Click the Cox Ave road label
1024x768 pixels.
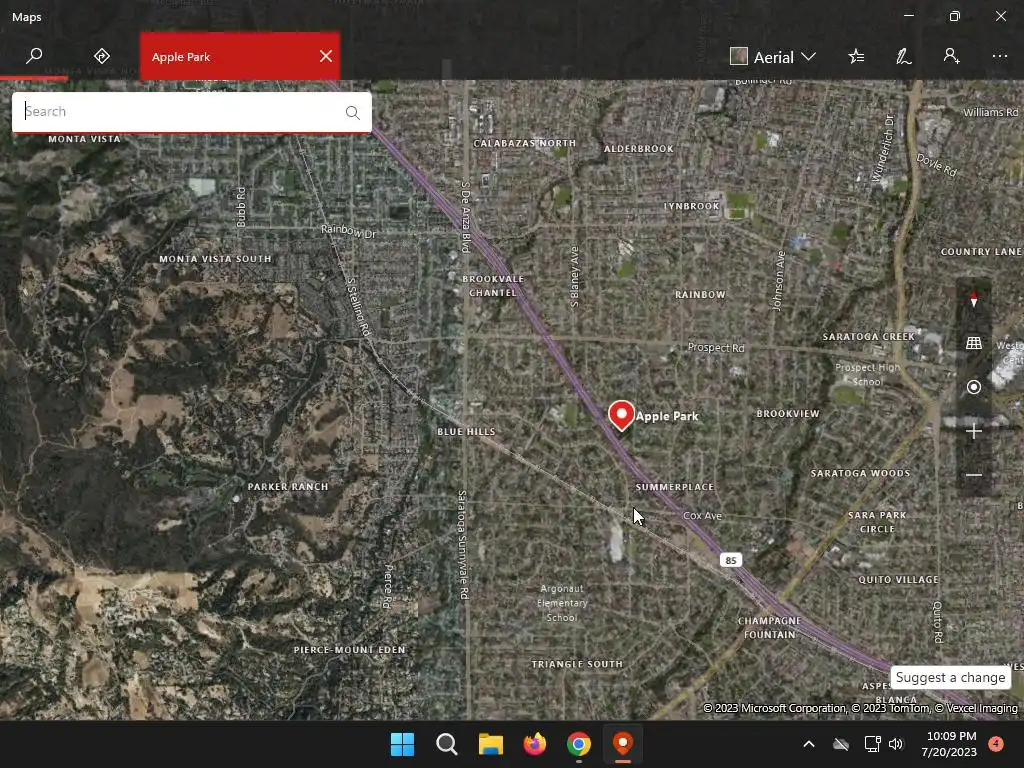(x=702, y=515)
